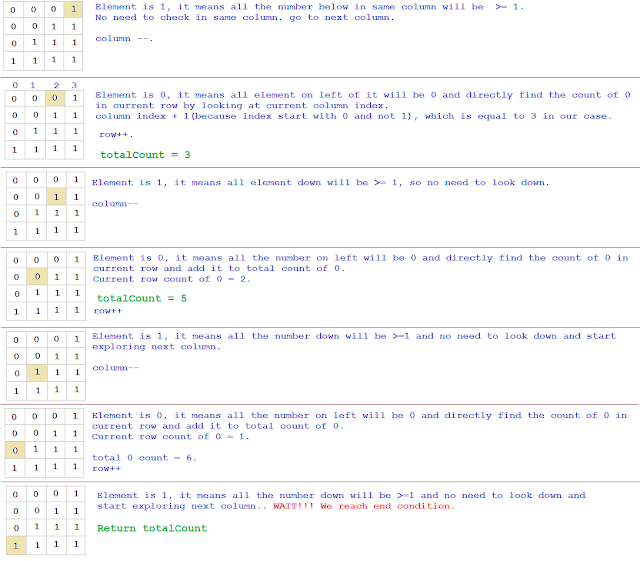Image resolution: width=640 pixels, height=561 pixels.
Task: Click the line 'Current row count of 0 = 2.'
Action: pyautogui.click(x=171, y=279)
